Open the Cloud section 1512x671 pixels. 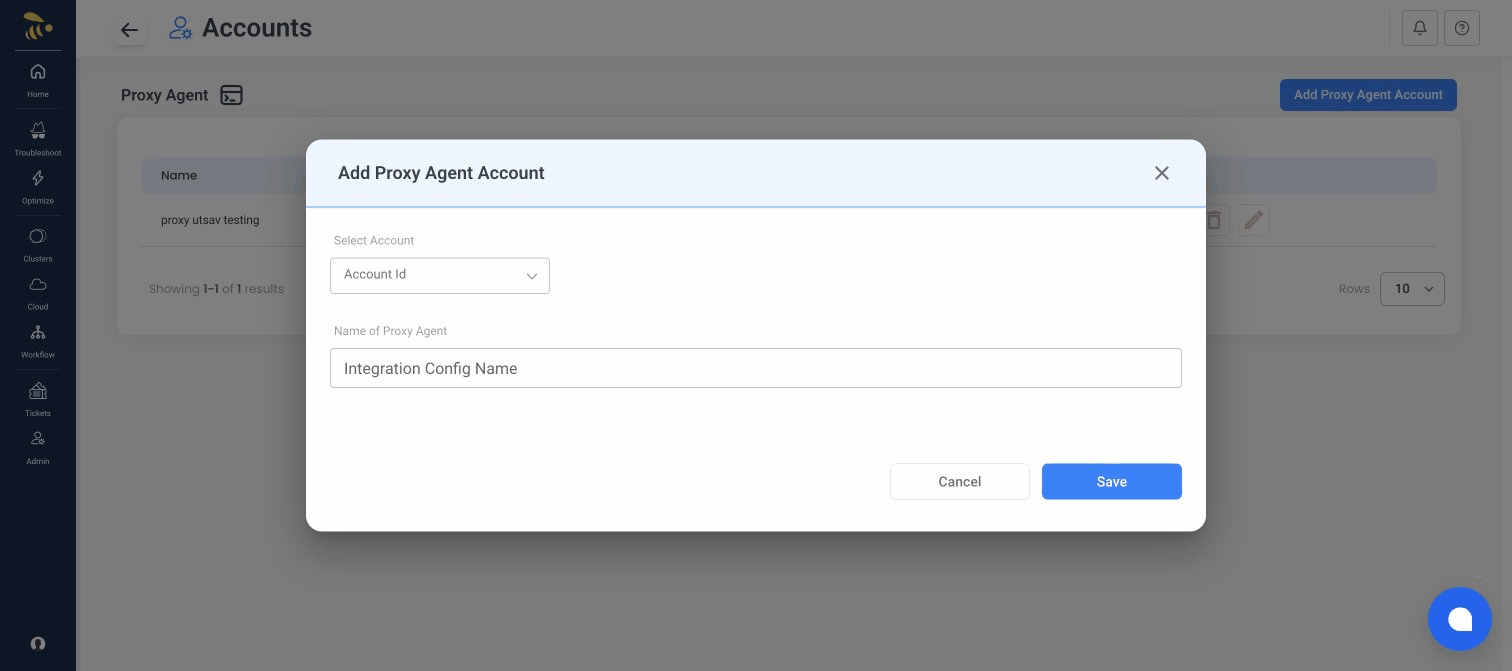pyautogui.click(x=37, y=292)
